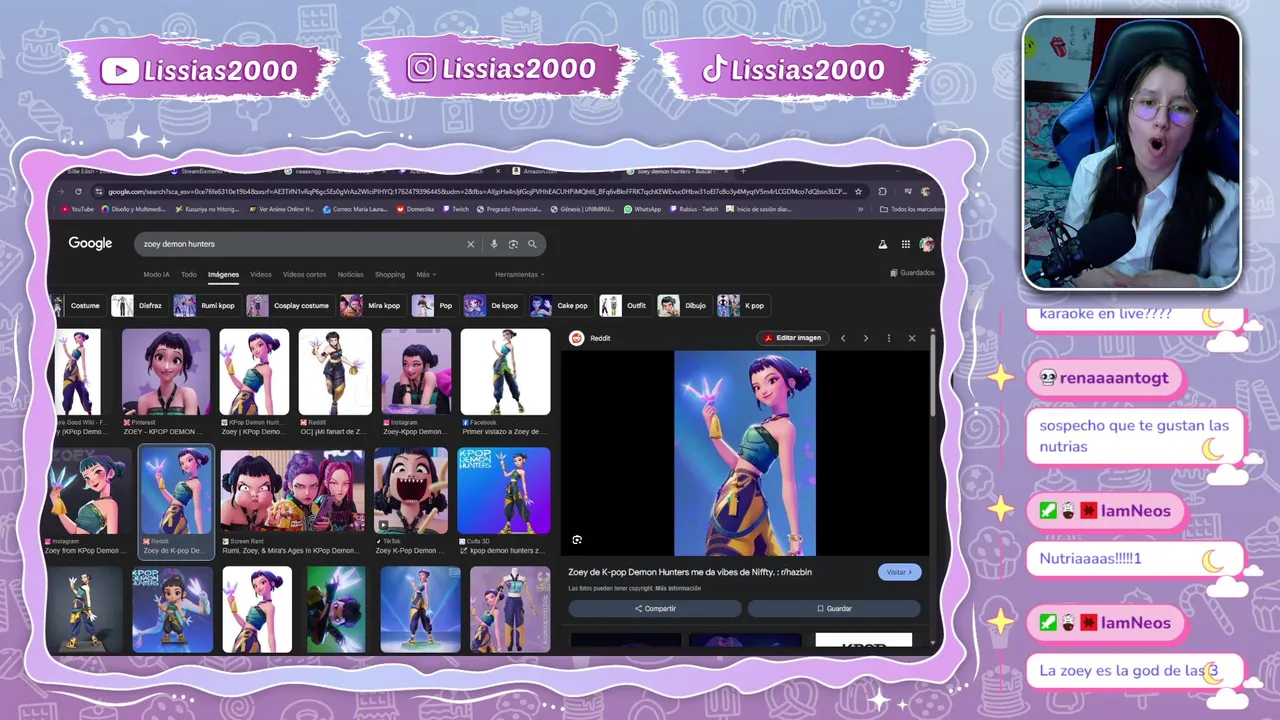
Task: Apply the 'Outfit' filter chip
Action: tap(625, 306)
